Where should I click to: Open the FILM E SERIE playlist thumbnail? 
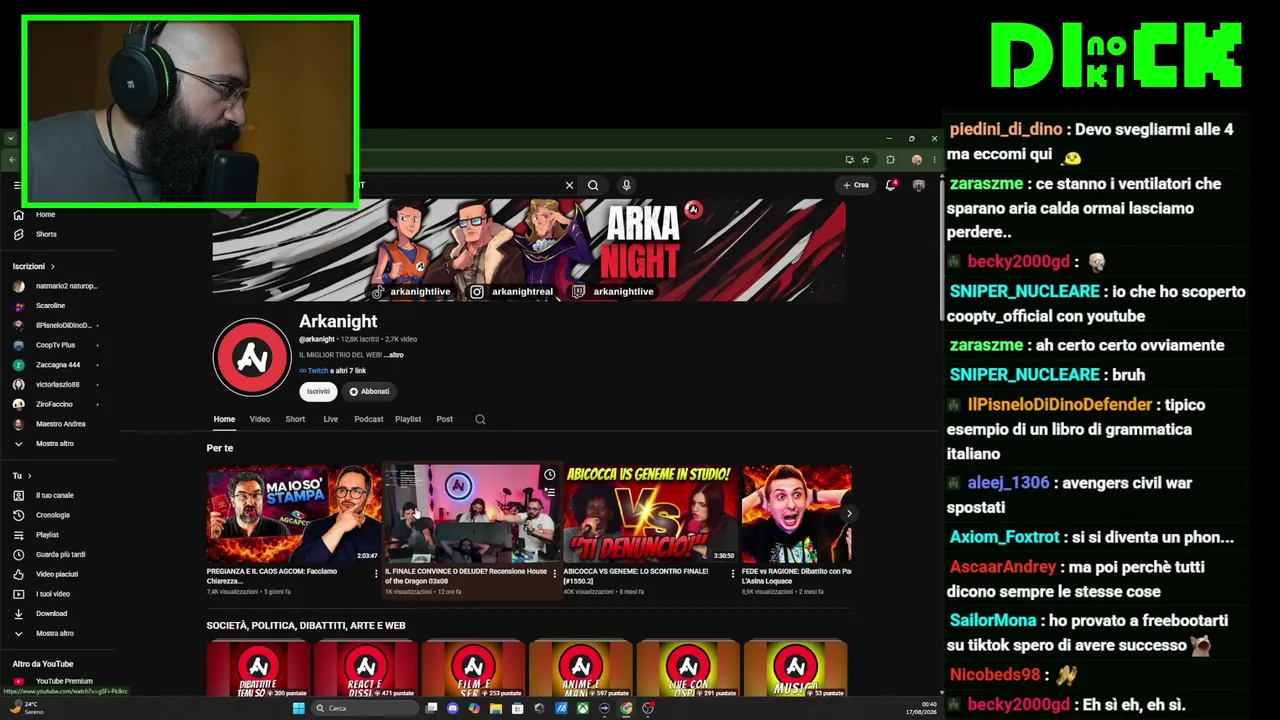tap(473, 669)
